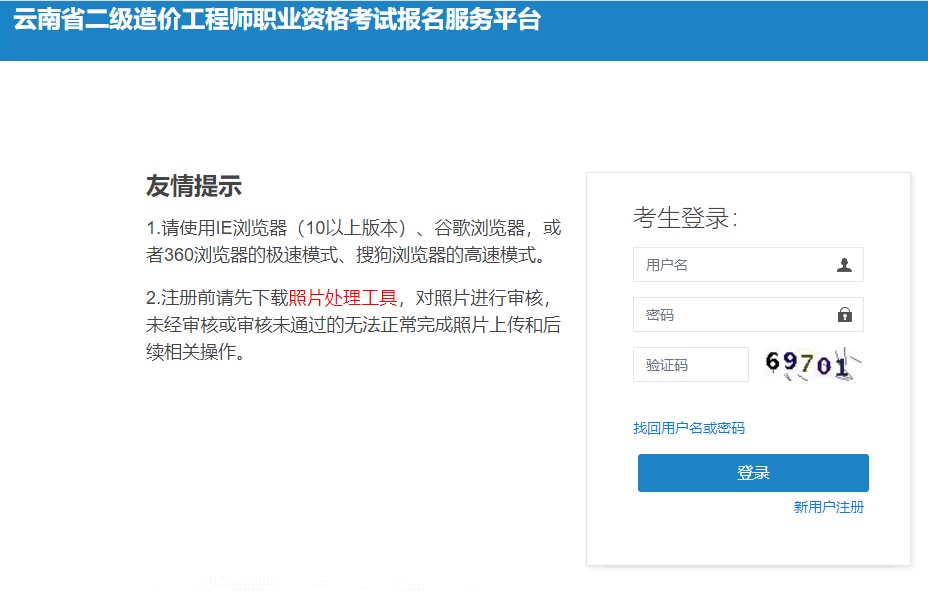928x592 pixels.
Task: Refresh the 69701 captcha image
Action: 812,365
